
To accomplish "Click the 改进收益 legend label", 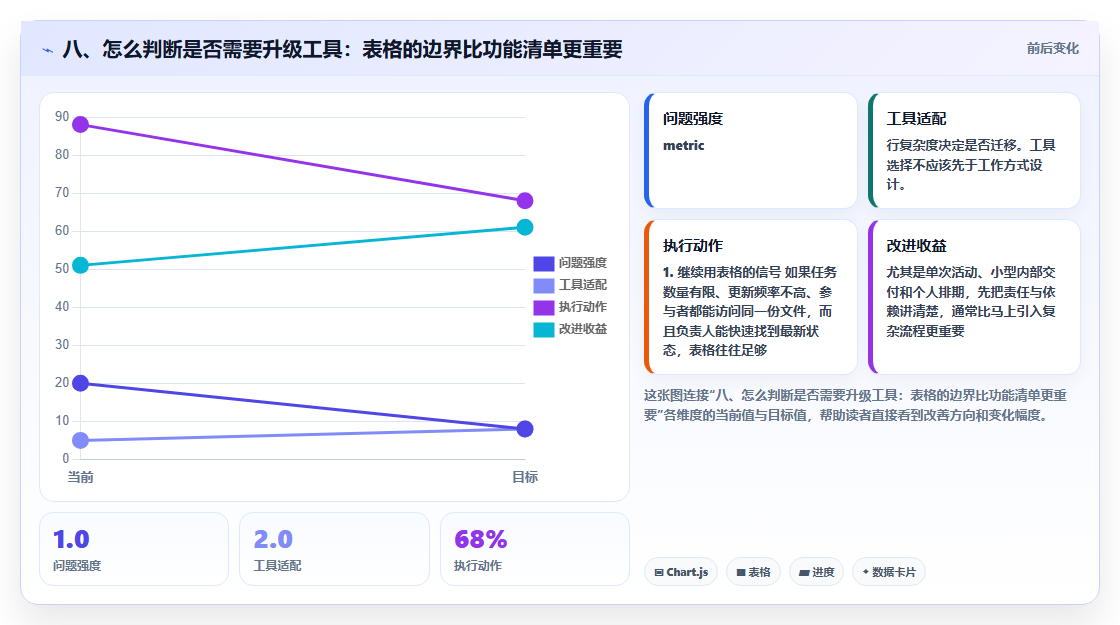I will pyautogui.click(x=583, y=329).
